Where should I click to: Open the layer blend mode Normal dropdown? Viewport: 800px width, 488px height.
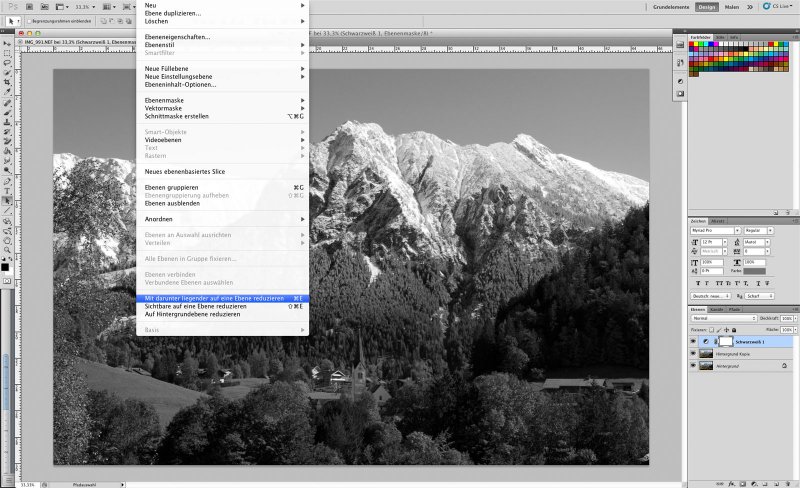[x=723, y=319]
